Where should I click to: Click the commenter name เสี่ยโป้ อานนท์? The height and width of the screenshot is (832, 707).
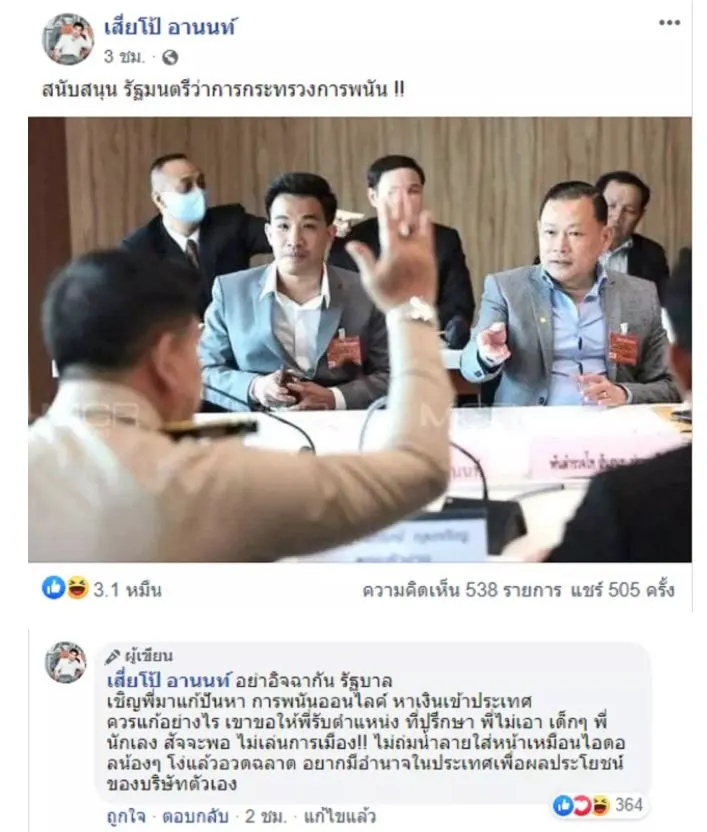(169, 679)
